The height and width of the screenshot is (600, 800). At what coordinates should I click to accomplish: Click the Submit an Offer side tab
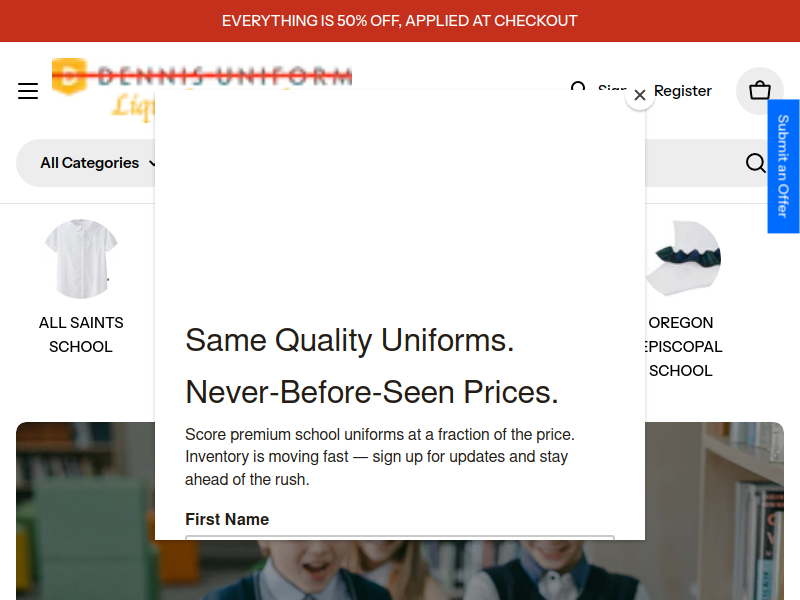click(784, 166)
